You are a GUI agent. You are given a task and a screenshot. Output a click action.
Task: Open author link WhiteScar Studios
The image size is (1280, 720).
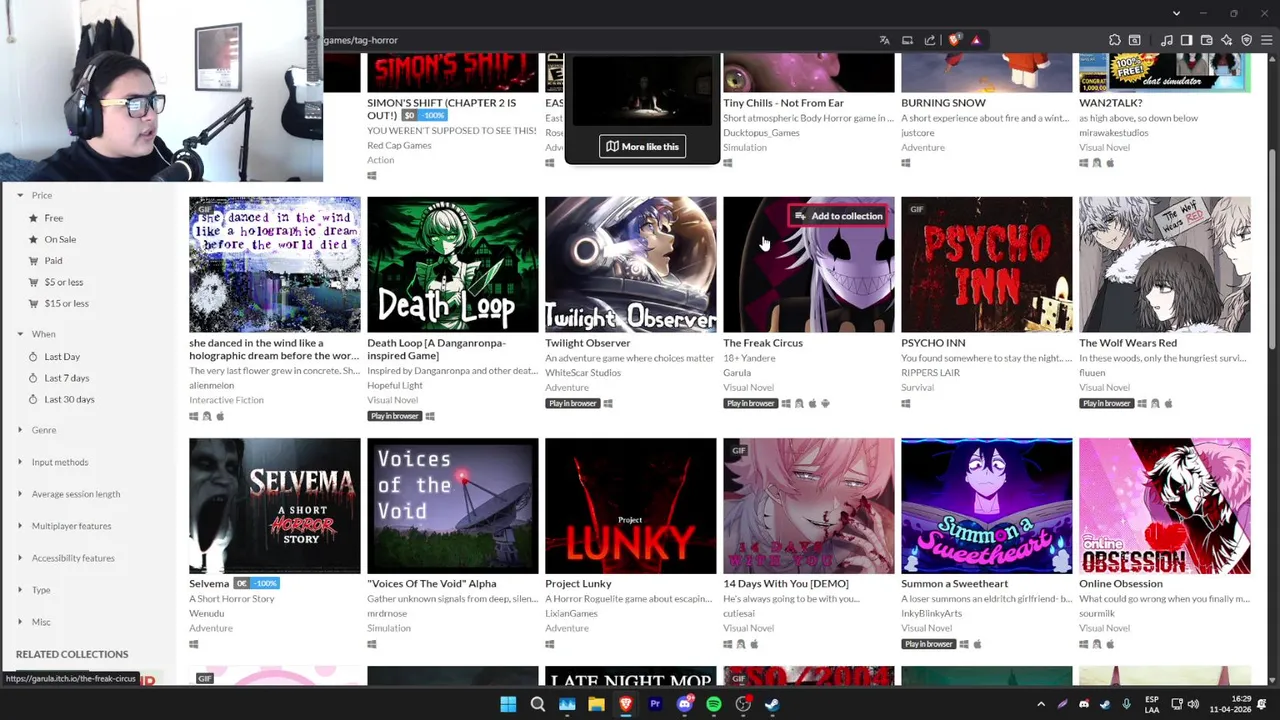click(x=583, y=373)
